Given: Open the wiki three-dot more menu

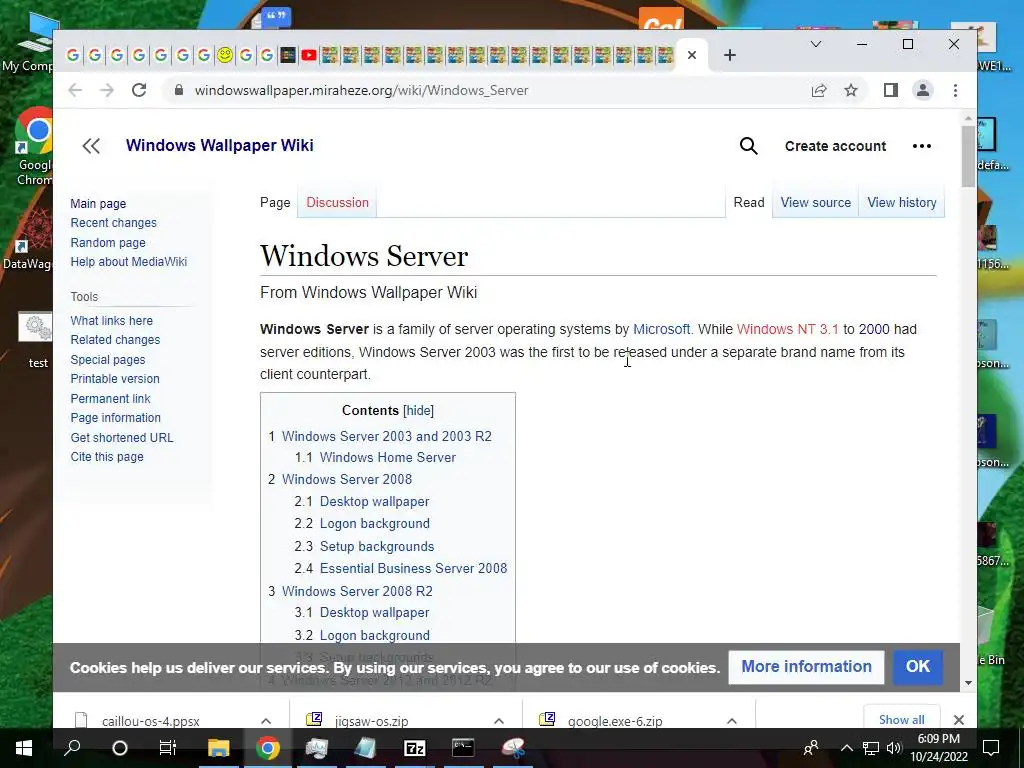Looking at the screenshot, I should [x=921, y=146].
